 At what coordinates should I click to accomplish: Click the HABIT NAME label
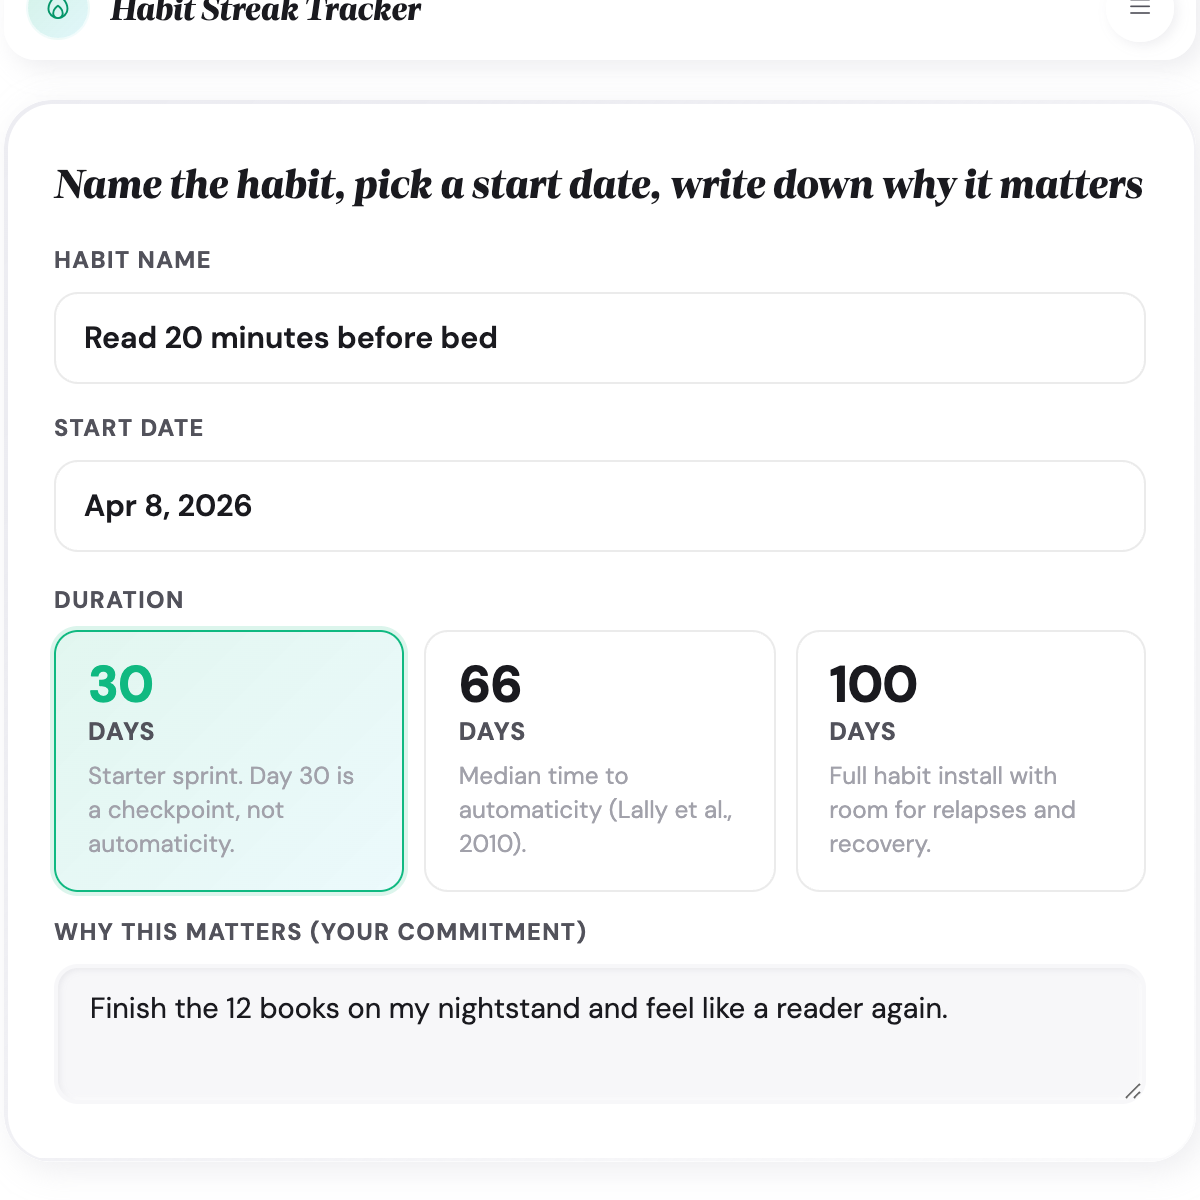(132, 260)
